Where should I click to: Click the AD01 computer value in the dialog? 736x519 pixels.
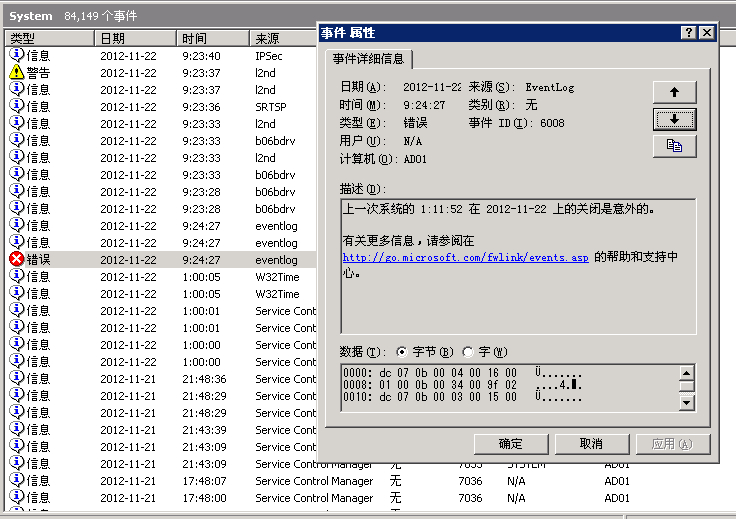(415, 160)
